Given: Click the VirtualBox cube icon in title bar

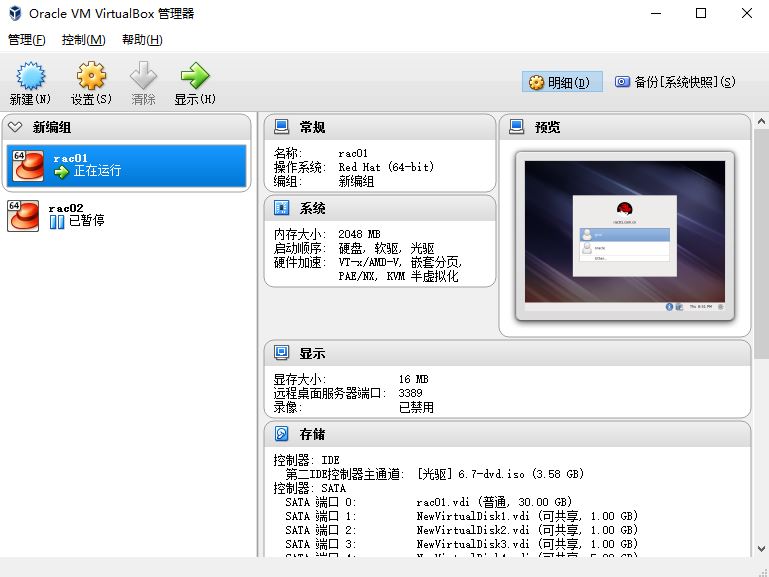Looking at the screenshot, I should 15,13.
